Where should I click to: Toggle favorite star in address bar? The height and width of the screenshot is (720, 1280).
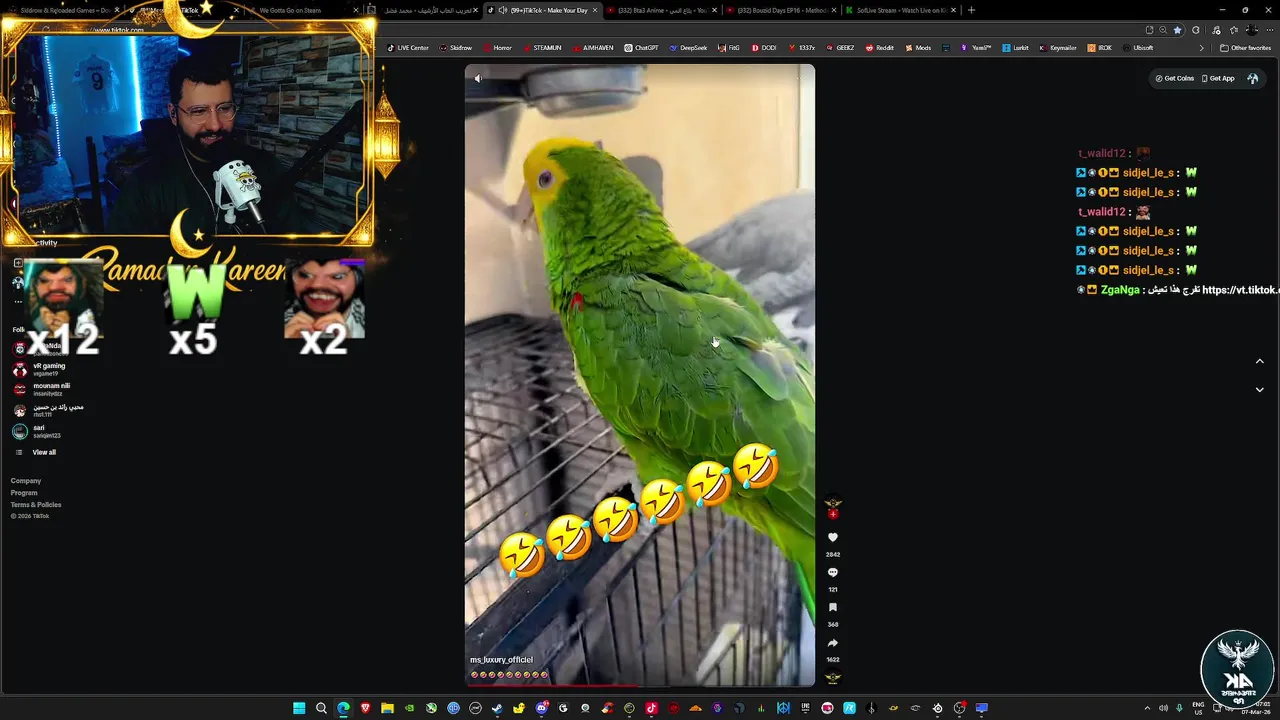[1177, 30]
